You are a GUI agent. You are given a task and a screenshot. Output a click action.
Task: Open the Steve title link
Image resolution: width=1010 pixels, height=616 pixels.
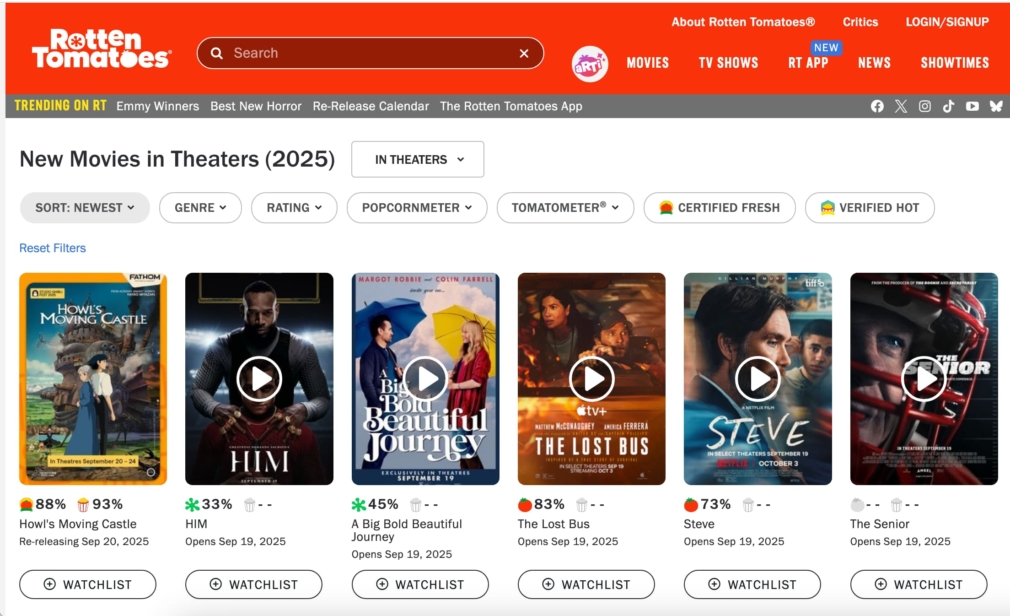pyautogui.click(x=700, y=524)
